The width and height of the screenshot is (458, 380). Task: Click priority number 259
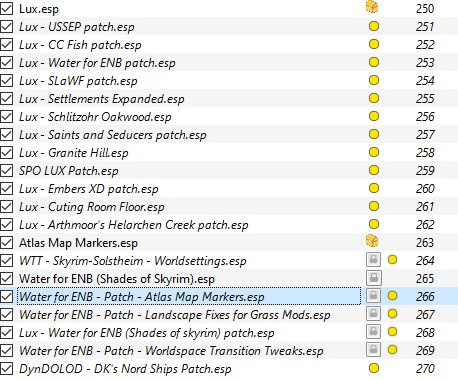425,170
